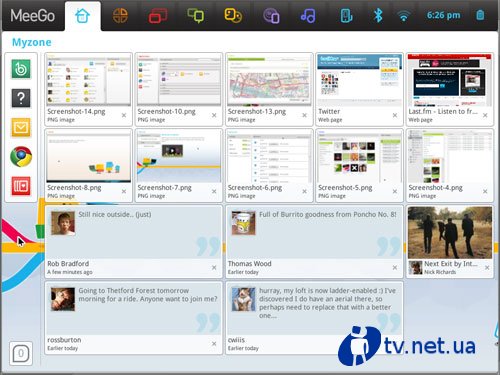
Task: Open the Next Exit album tile
Action: pyautogui.click(x=450, y=241)
